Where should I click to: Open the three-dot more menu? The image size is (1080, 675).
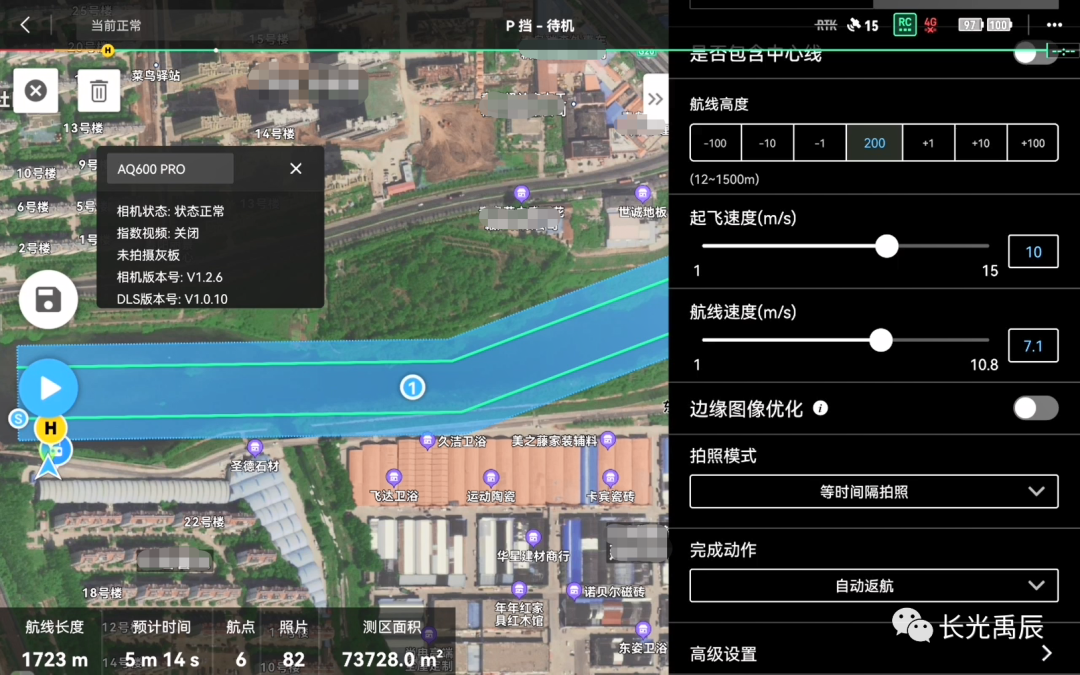point(1053,25)
